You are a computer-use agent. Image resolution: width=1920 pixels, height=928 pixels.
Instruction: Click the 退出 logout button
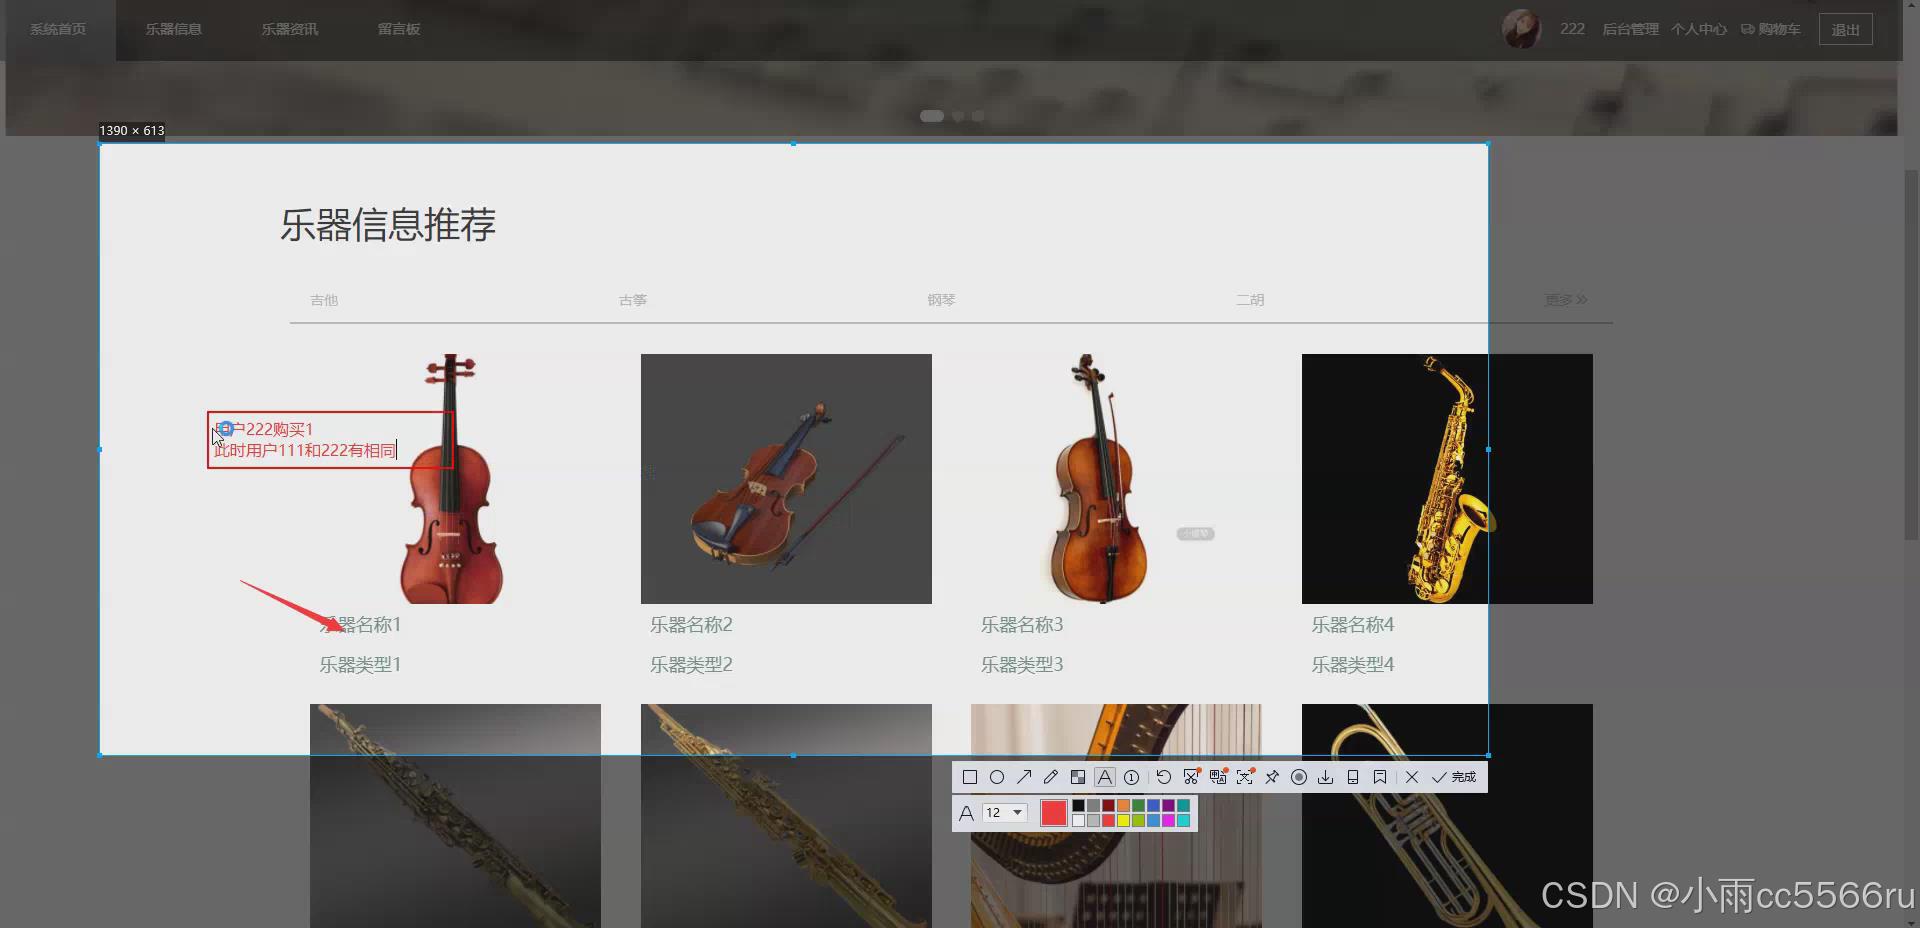coord(1845,29)
